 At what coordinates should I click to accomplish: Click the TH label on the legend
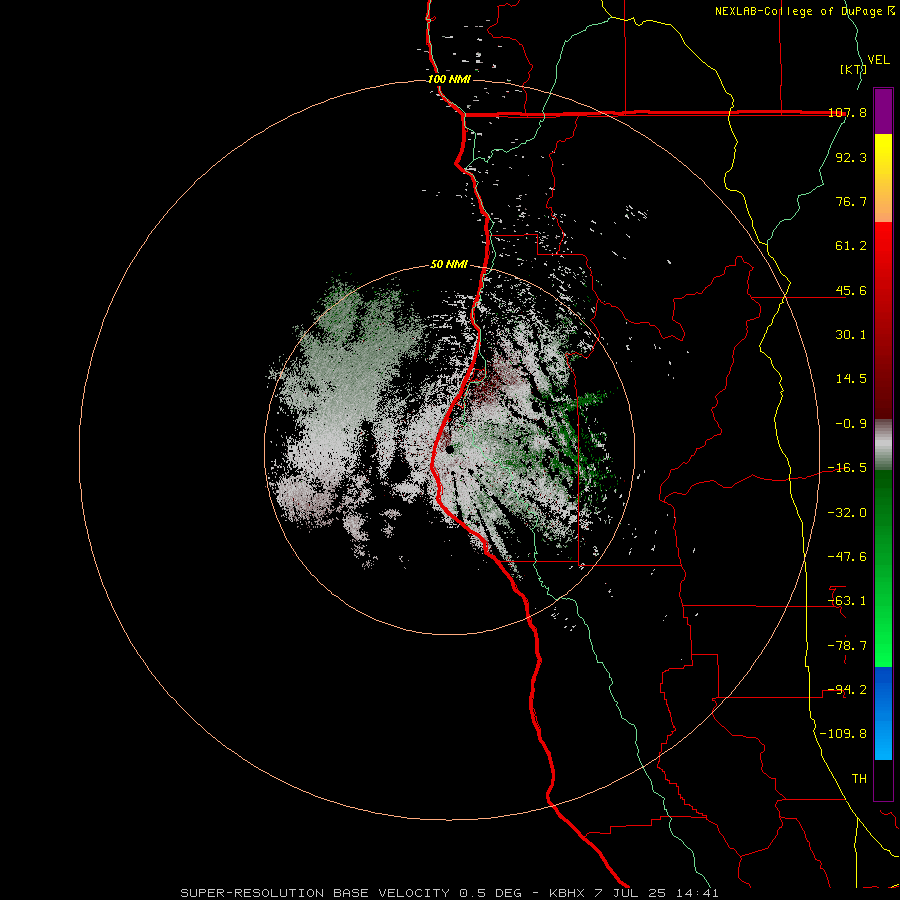pos(859,779)
